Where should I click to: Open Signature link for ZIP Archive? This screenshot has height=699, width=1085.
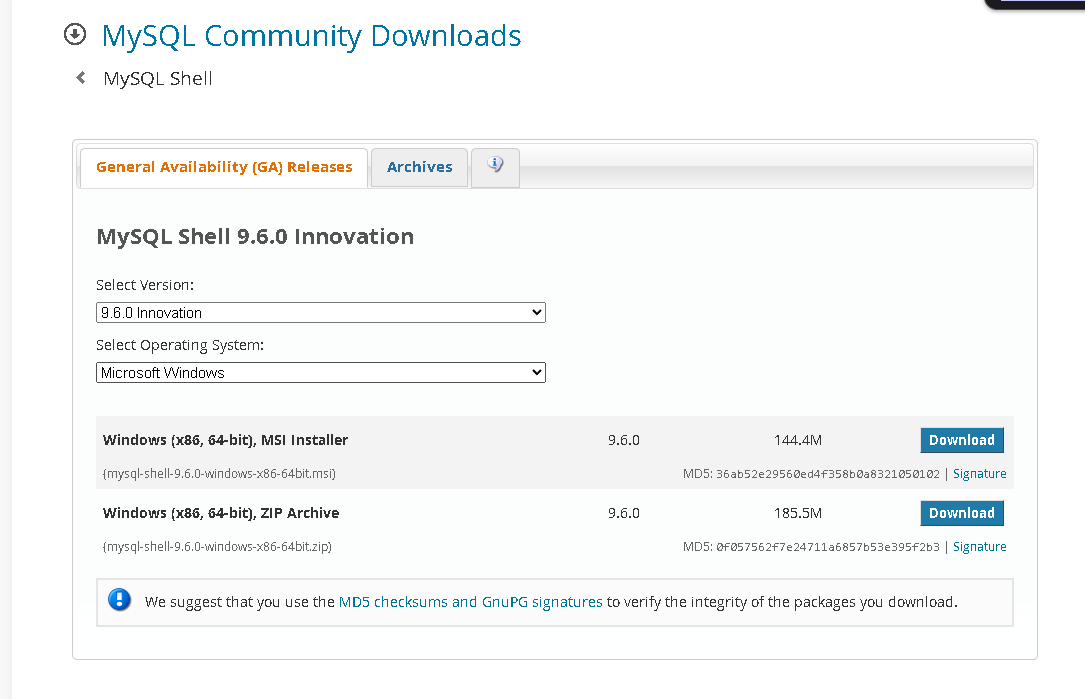980,547
